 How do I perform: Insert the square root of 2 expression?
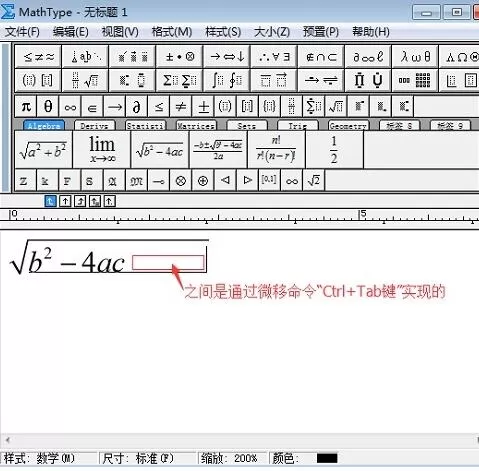[314, 181]
